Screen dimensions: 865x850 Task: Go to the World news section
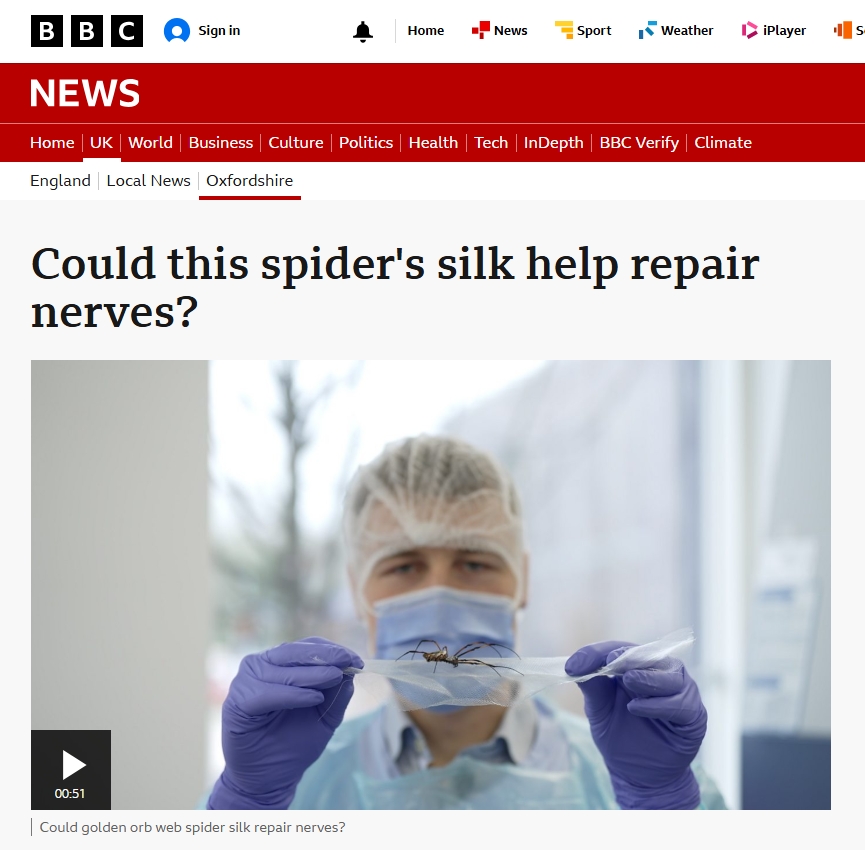point(150,143)
